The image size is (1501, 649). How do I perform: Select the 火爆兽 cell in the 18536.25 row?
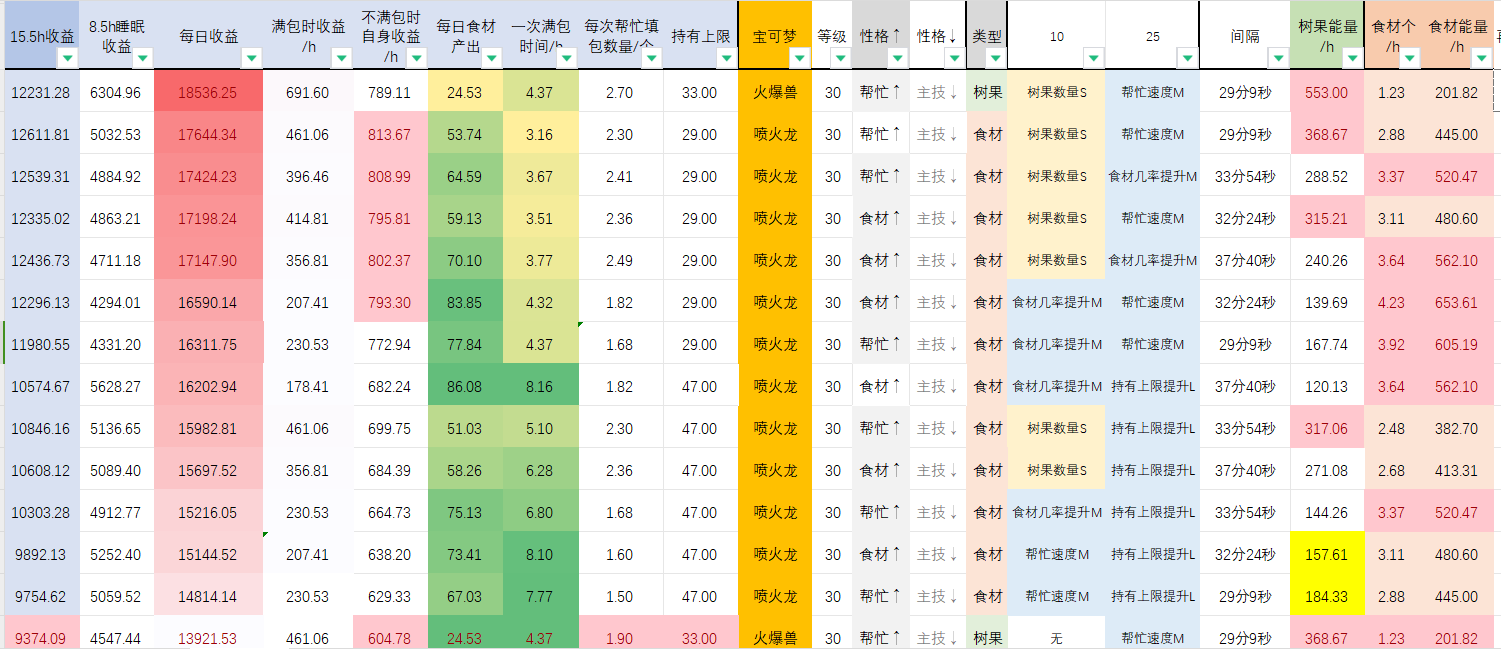point(775,92)
